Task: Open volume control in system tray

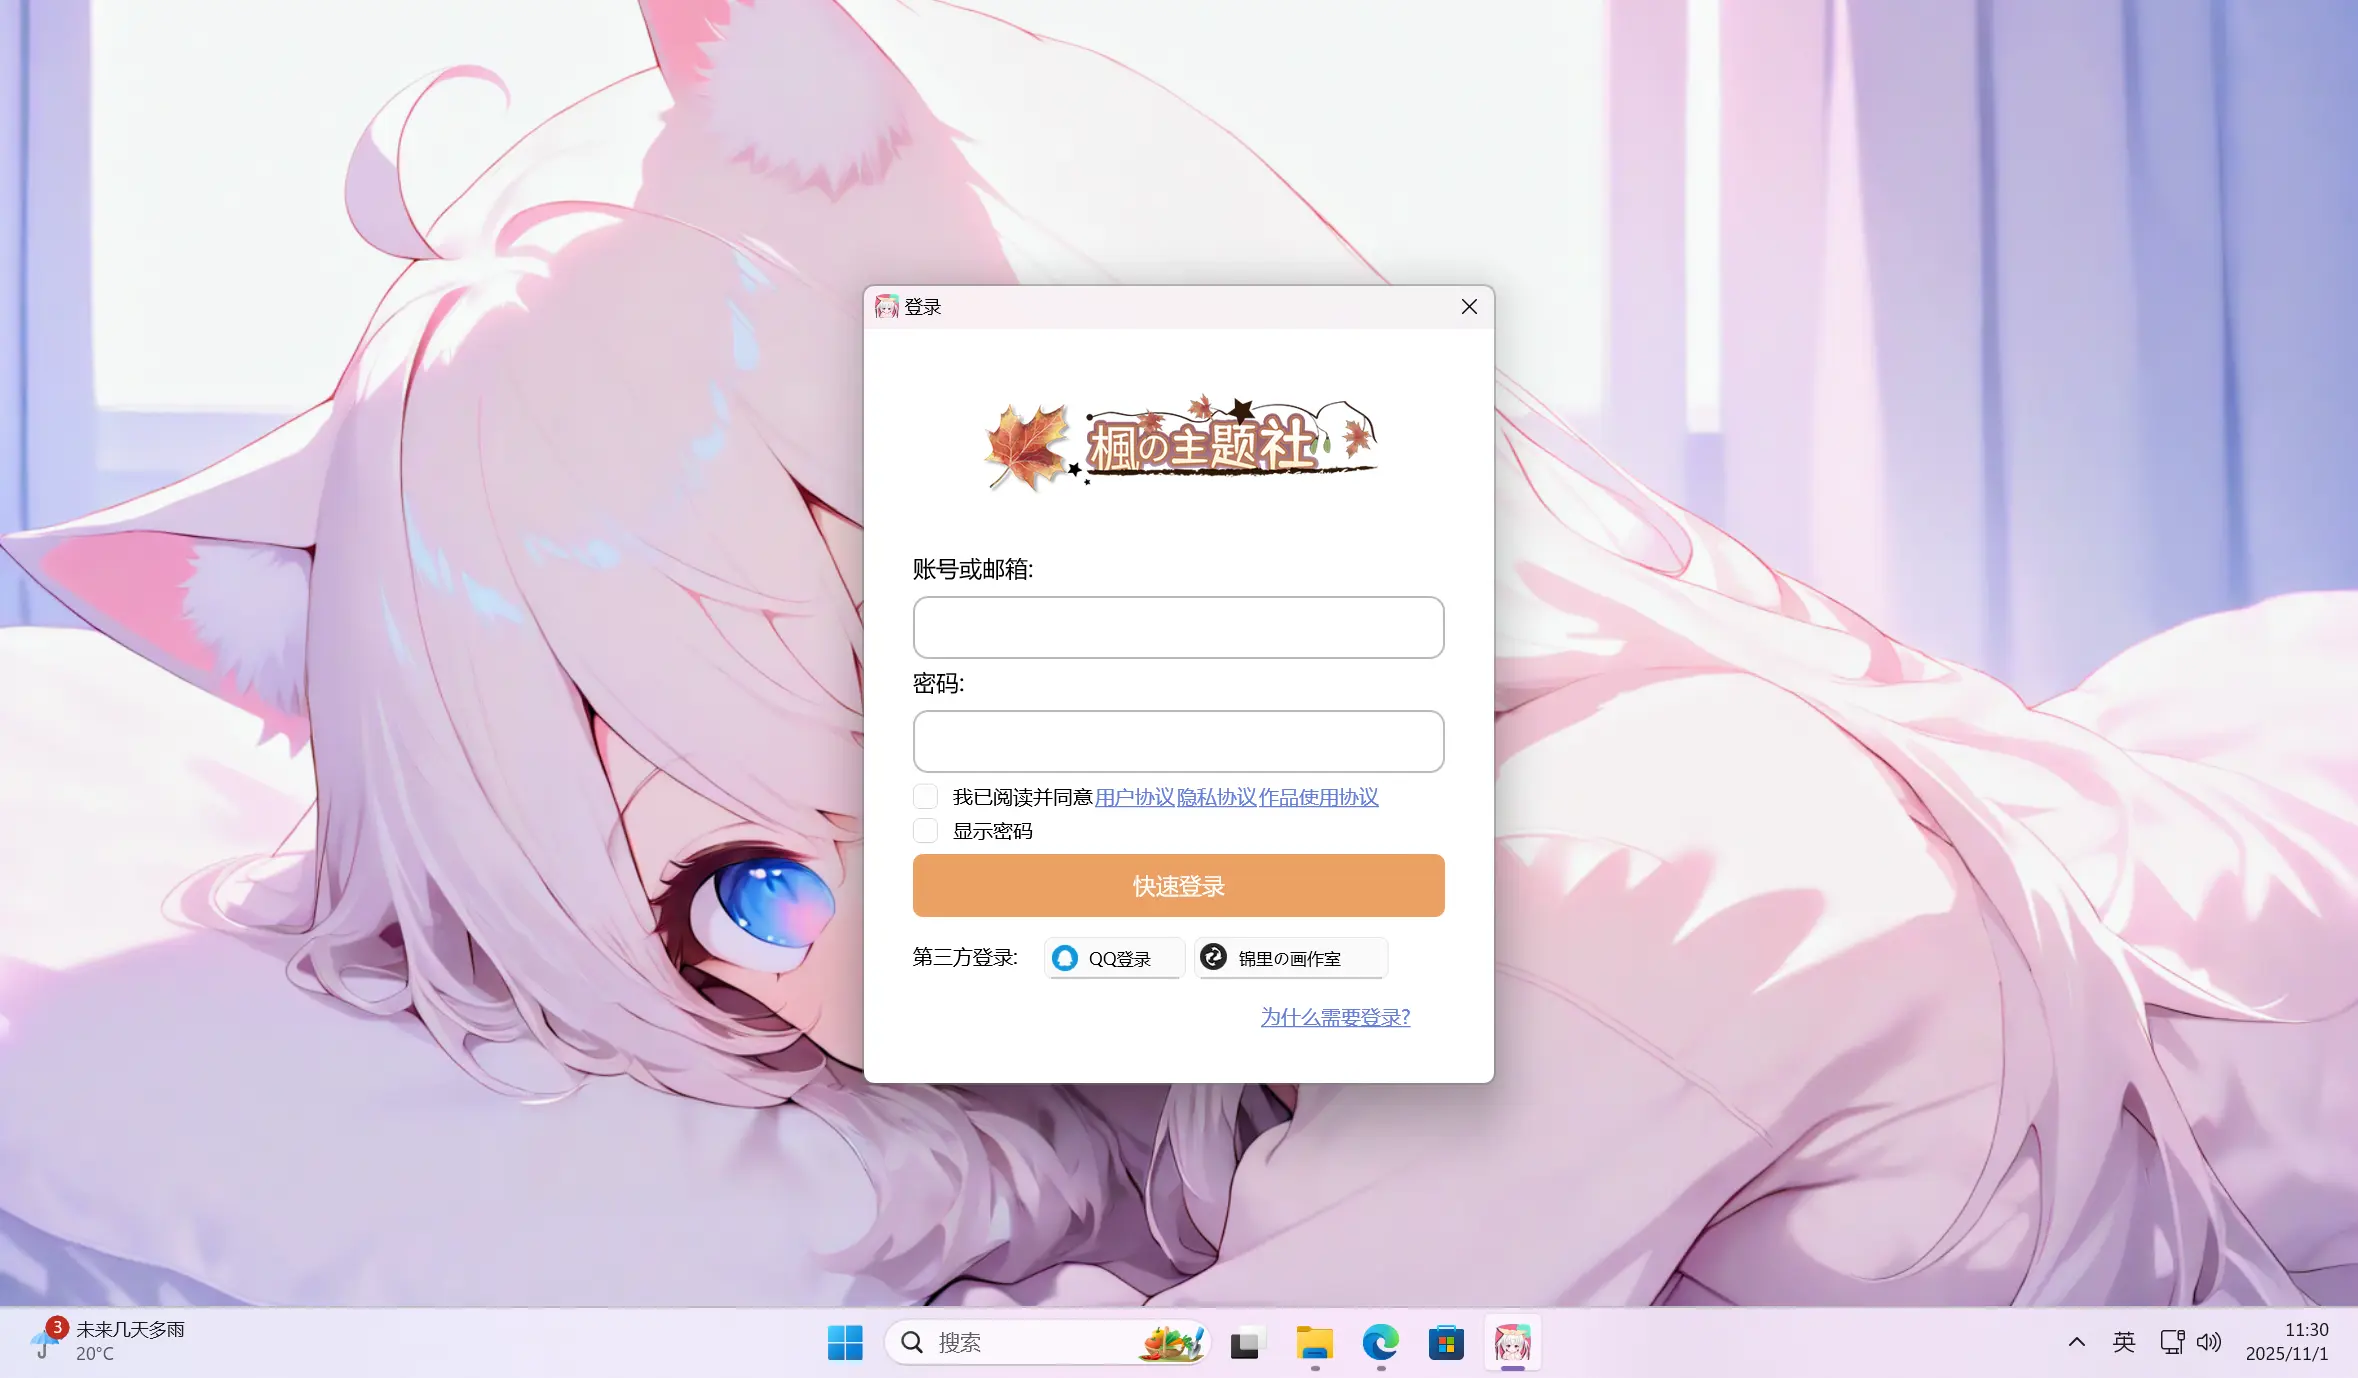Action: pyautogui.click(x=2209, y=1342)
